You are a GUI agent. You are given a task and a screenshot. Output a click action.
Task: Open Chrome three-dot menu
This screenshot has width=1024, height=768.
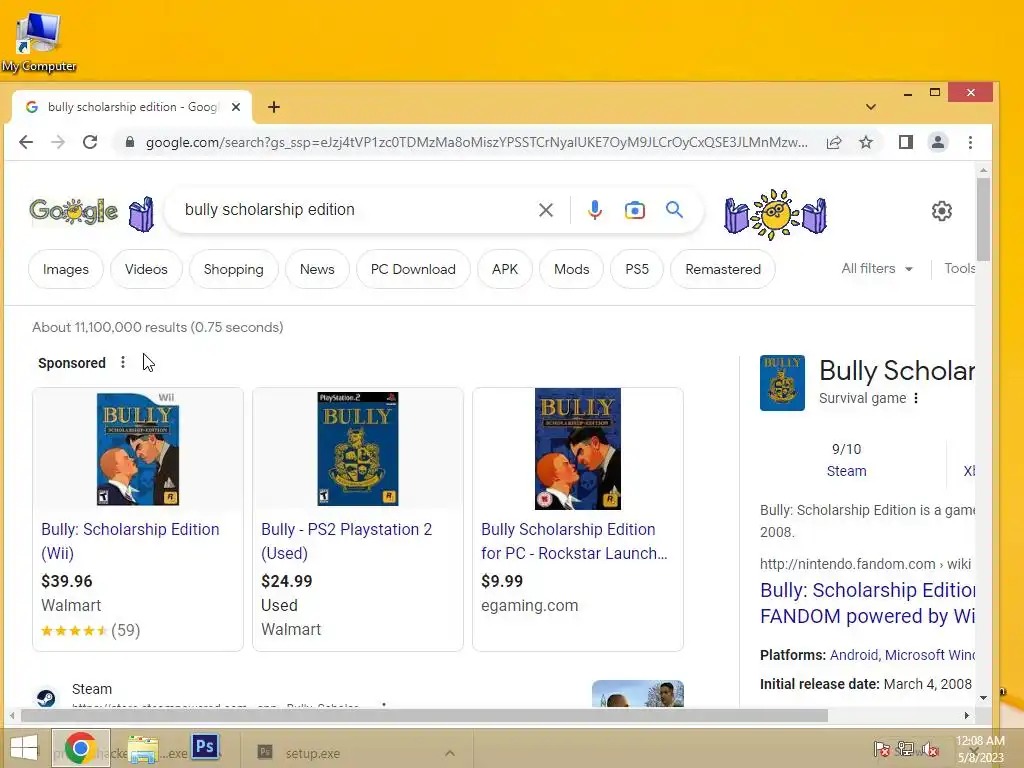pyautogui.click(x=970, y=142)
